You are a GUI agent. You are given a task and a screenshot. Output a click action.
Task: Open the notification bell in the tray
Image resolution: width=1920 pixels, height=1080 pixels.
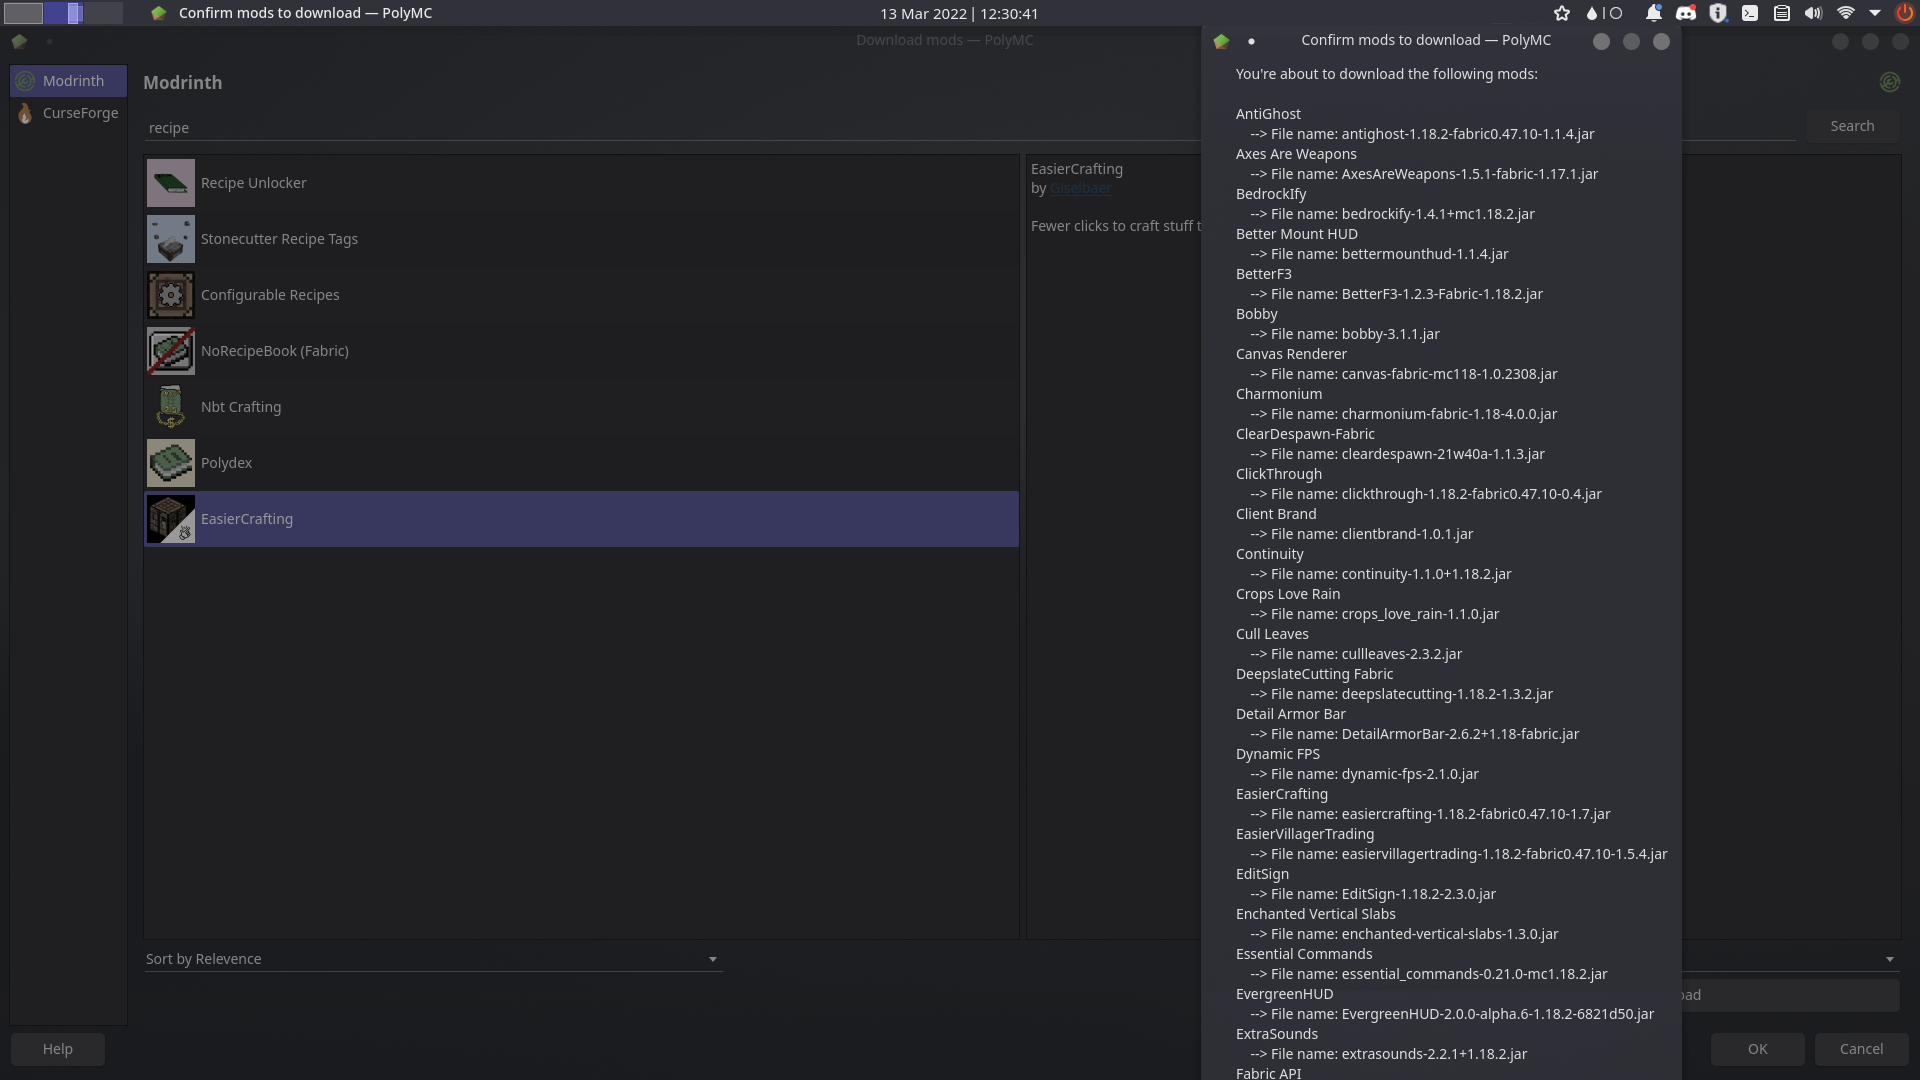tap(1653, 13)
